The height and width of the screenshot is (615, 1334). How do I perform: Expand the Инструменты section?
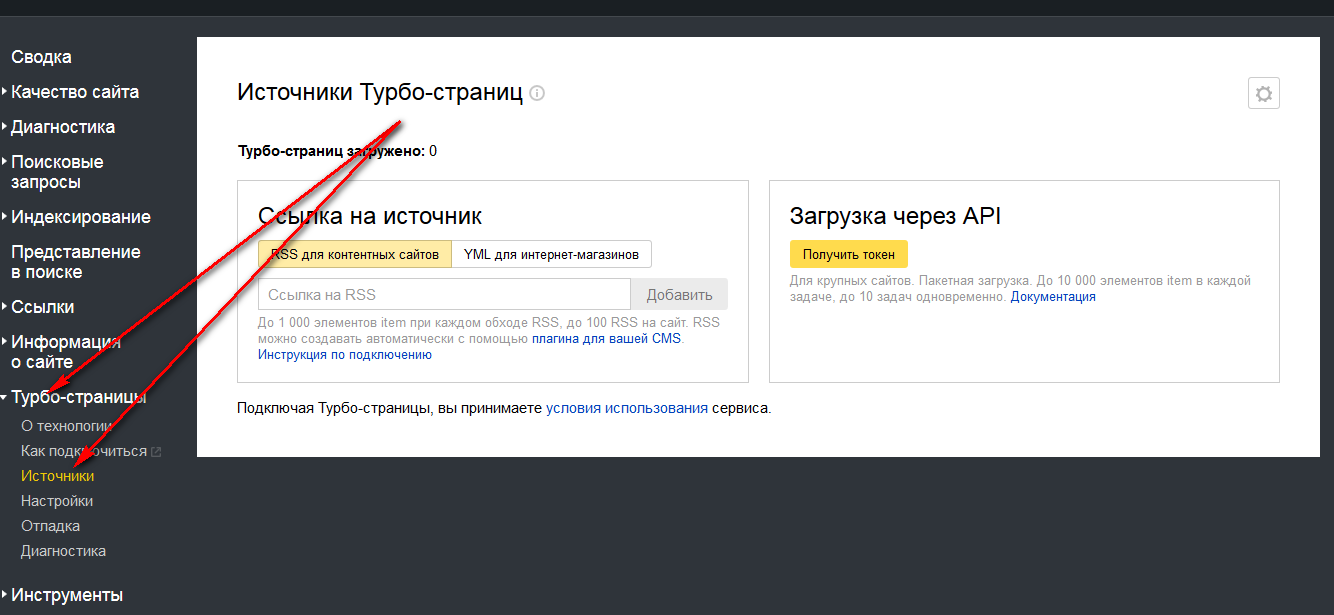[x=66, y=595]
